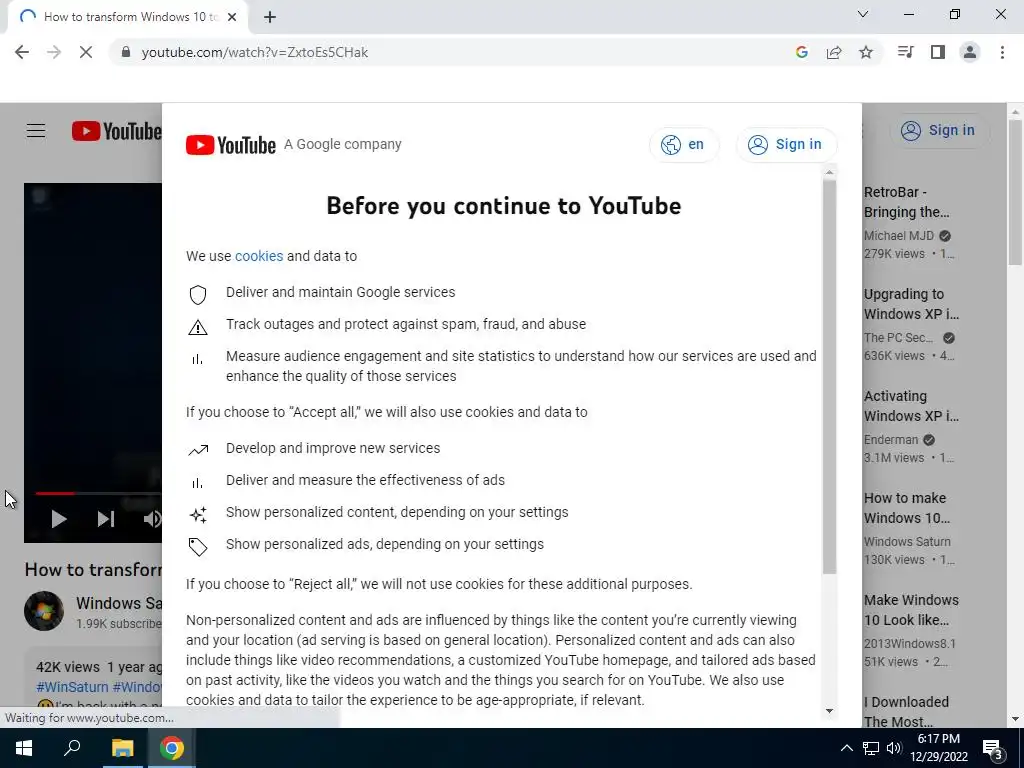Screen dimensions: 1024x768
Task: Toggle Chrome side panel
Action: [938, 52]
